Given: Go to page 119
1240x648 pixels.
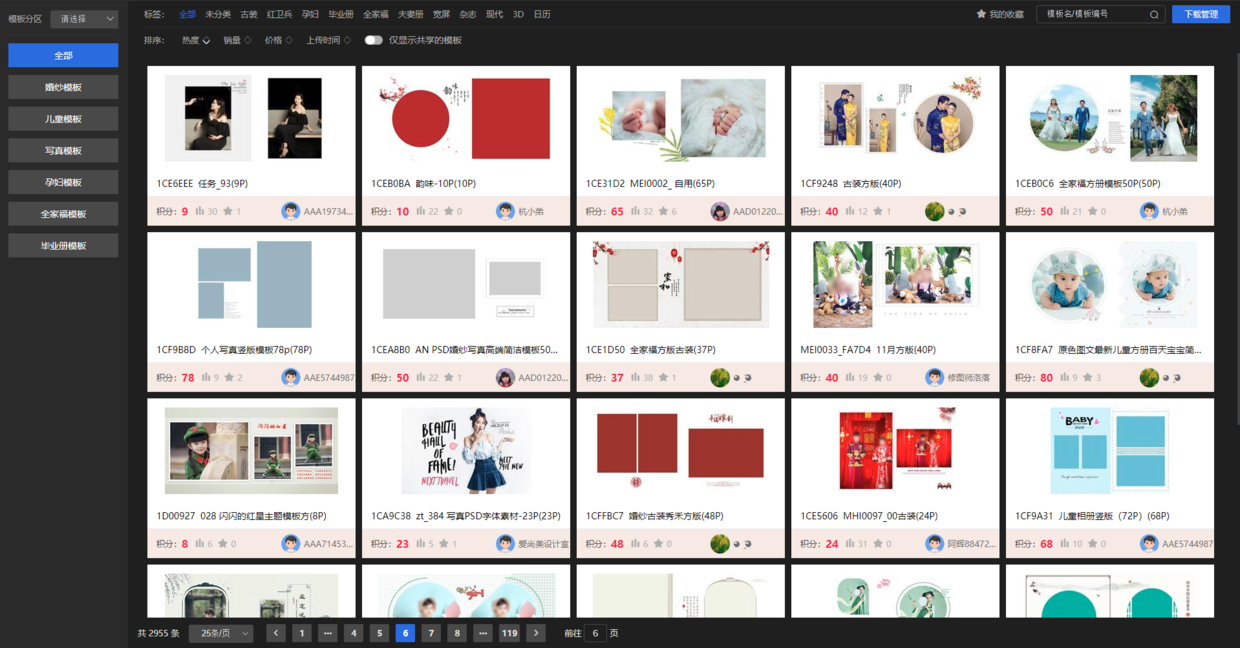Looking at the screenshot, I should (x=509, y=633).
